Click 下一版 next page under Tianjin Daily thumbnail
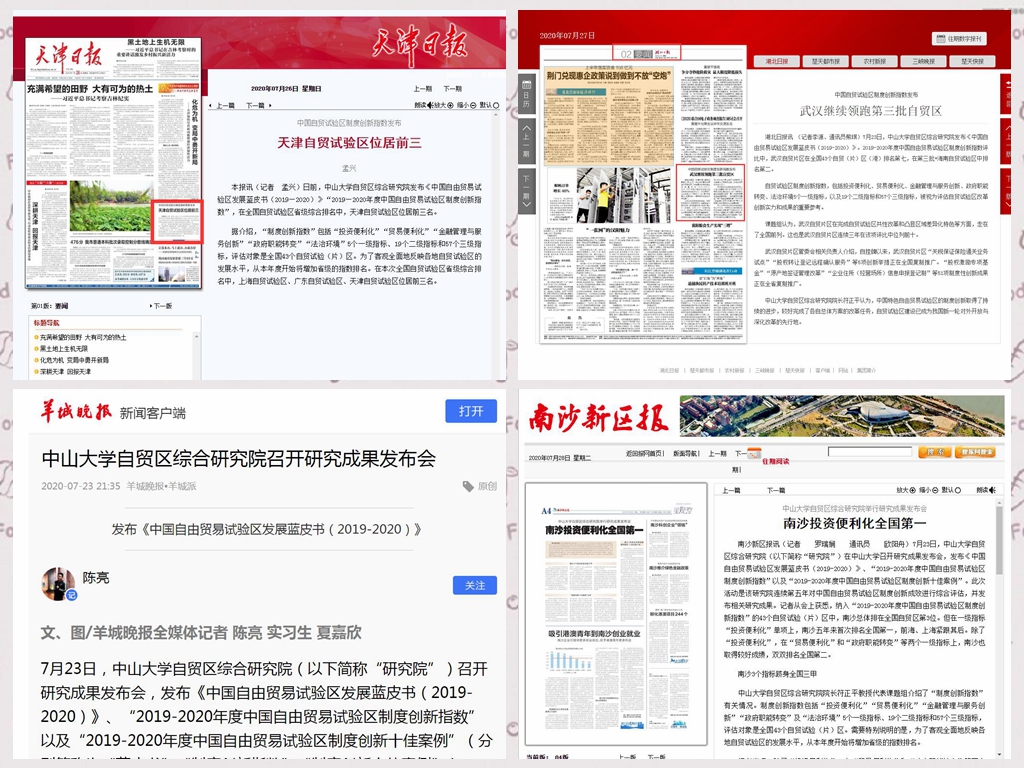The width and height of the screenshot is (1024, 768). coord(161,305)
